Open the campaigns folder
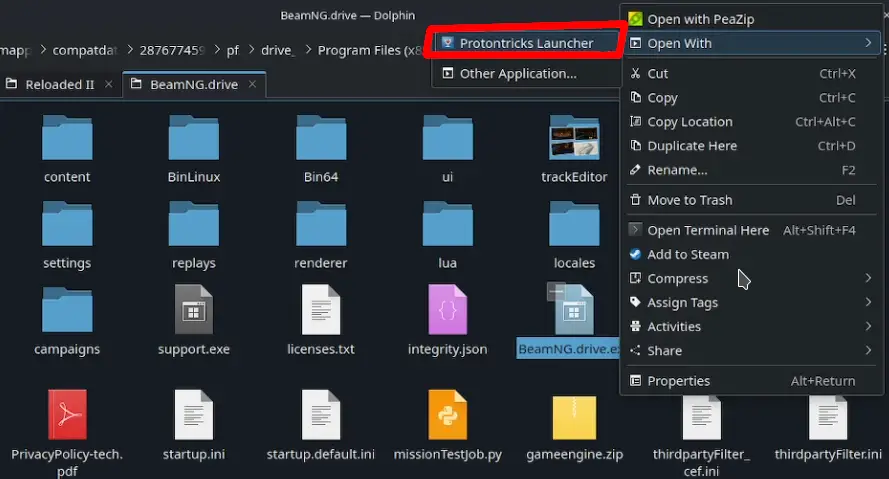The height and width of the screenshot is (479, 889). (67, 310)
